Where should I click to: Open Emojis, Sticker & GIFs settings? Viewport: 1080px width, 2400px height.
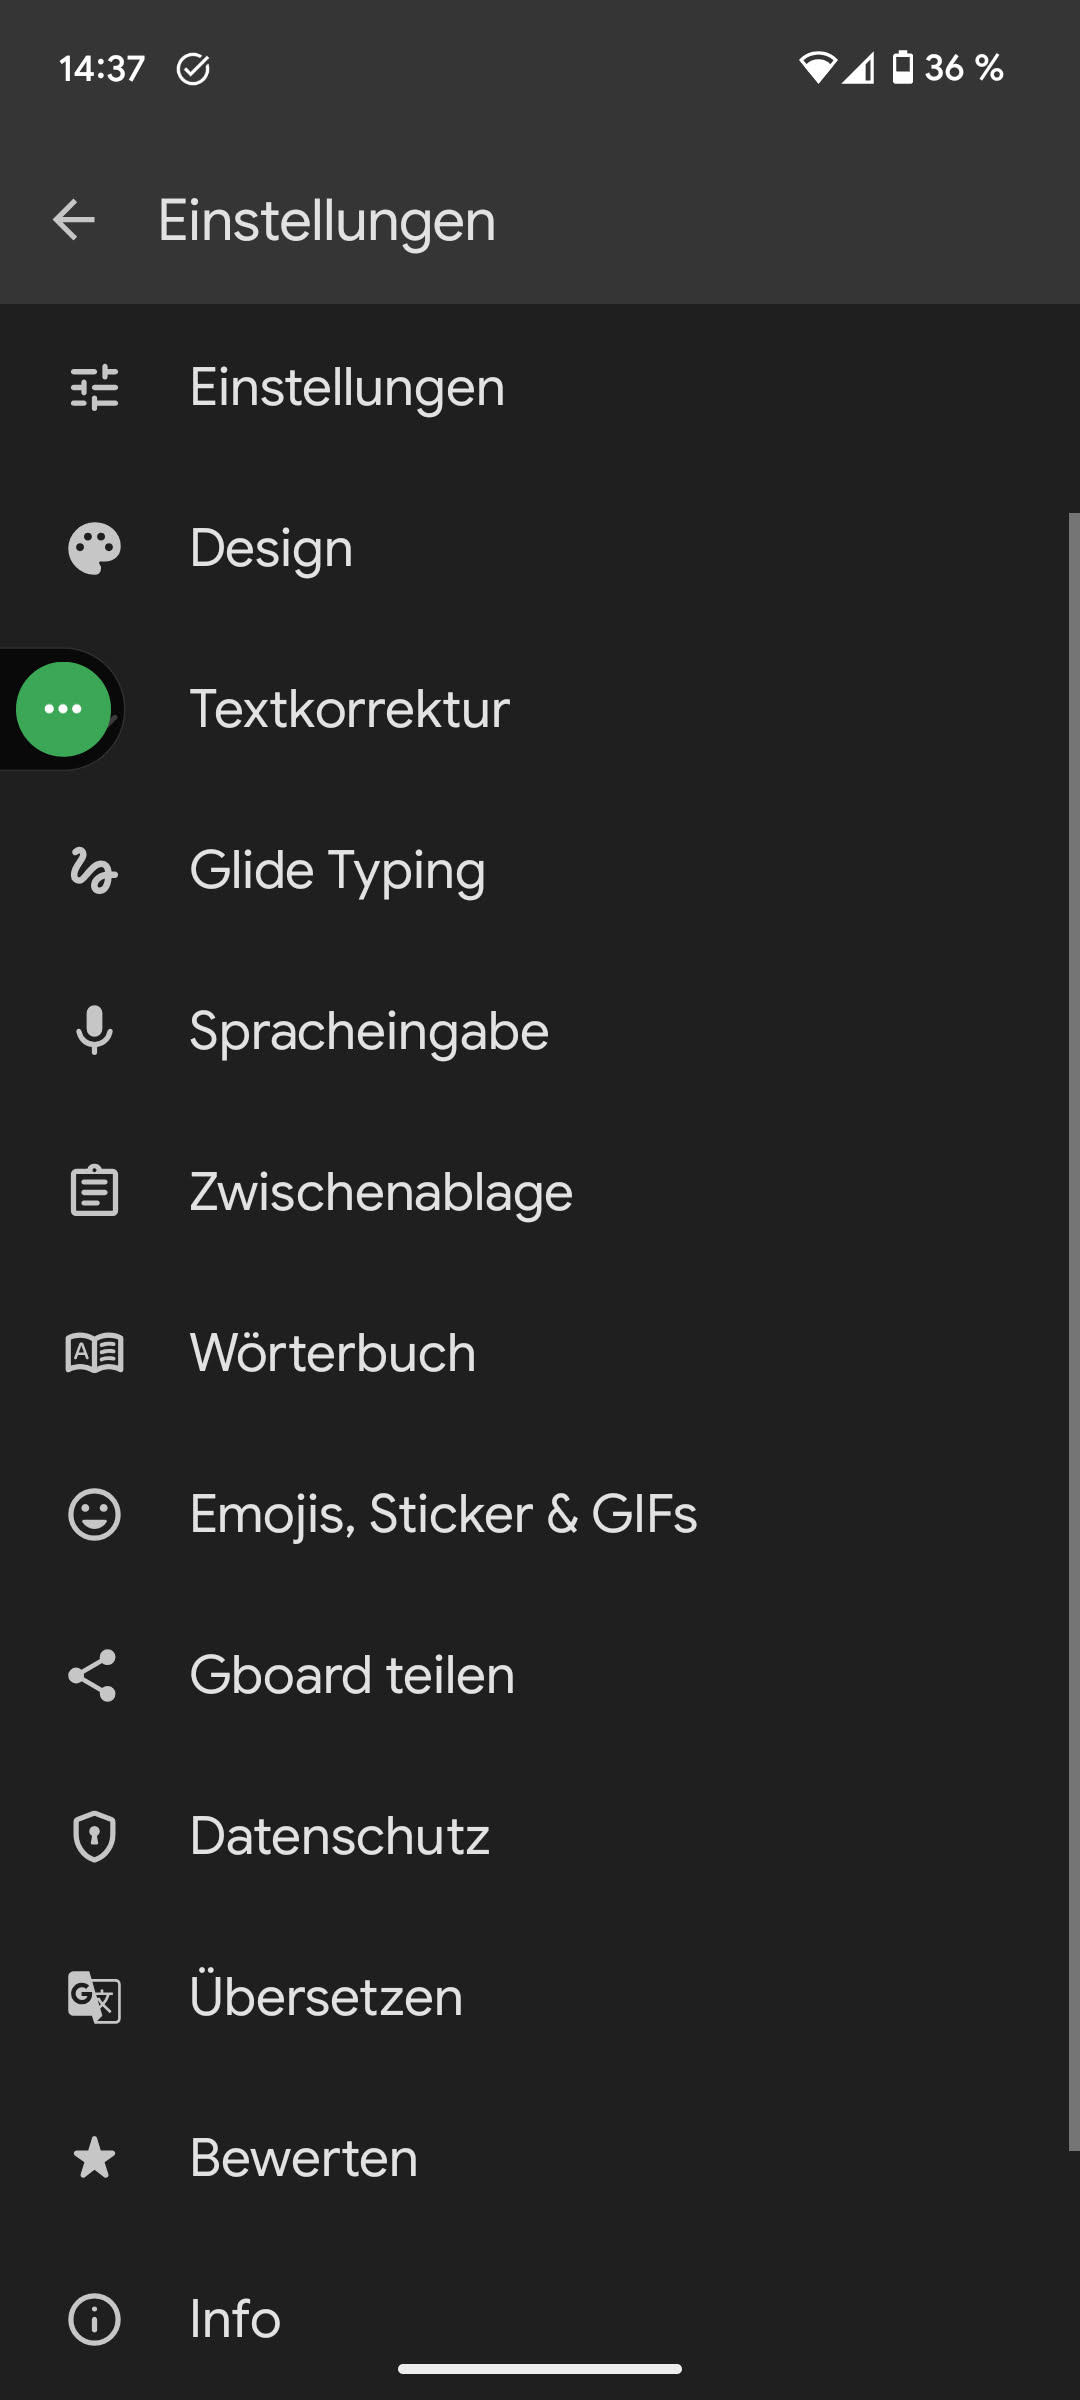443,1514
